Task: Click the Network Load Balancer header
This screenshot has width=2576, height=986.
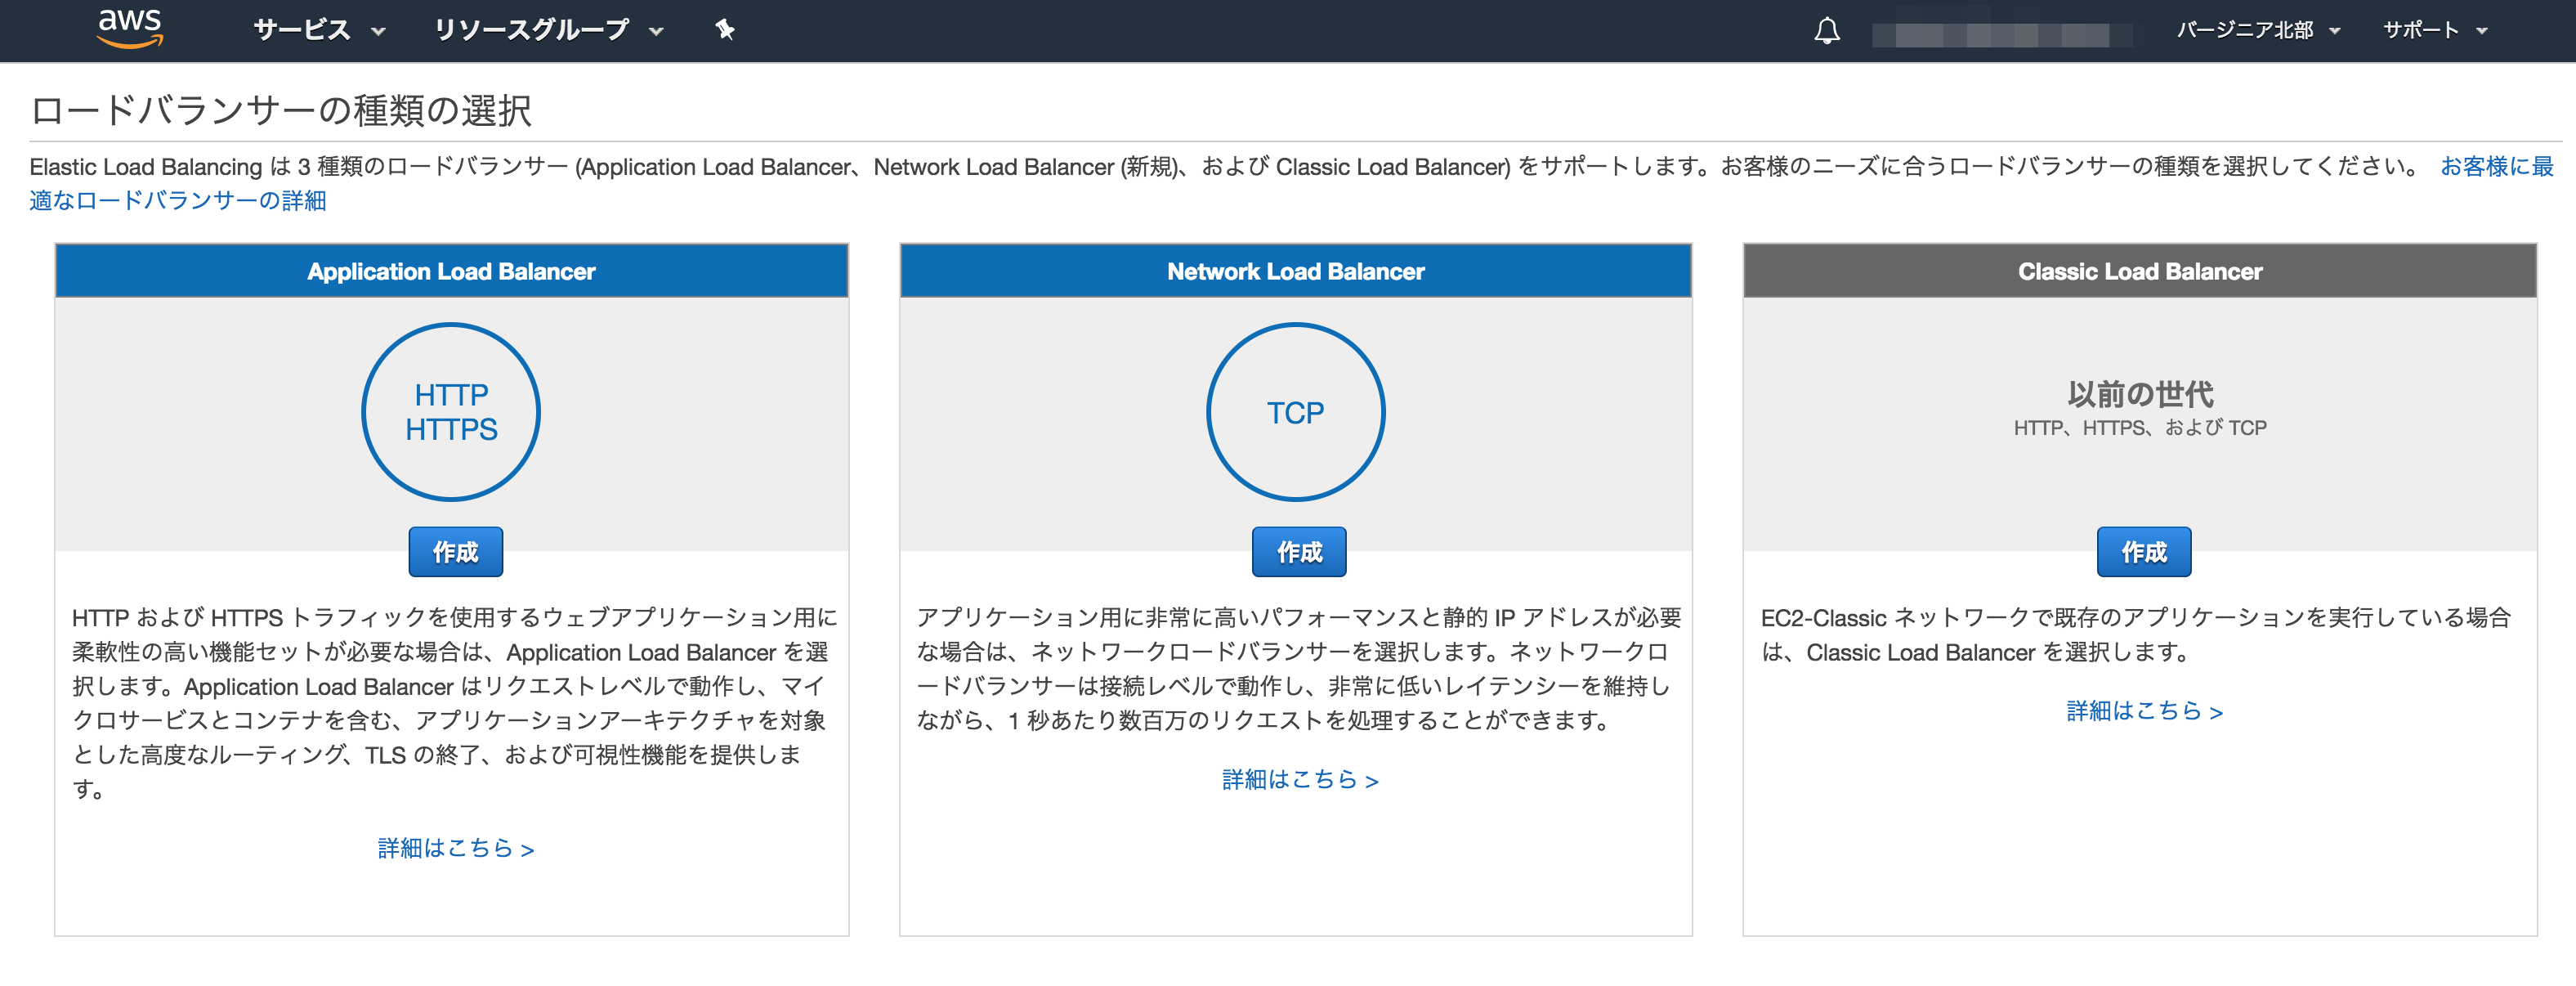Action: 1295,271
